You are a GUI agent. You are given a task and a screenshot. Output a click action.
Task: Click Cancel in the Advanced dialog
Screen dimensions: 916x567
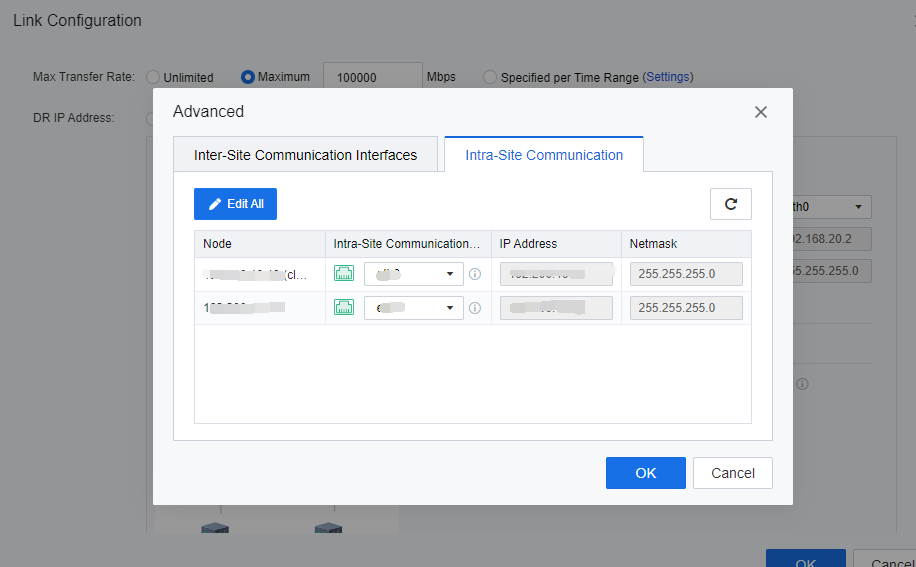732,473
